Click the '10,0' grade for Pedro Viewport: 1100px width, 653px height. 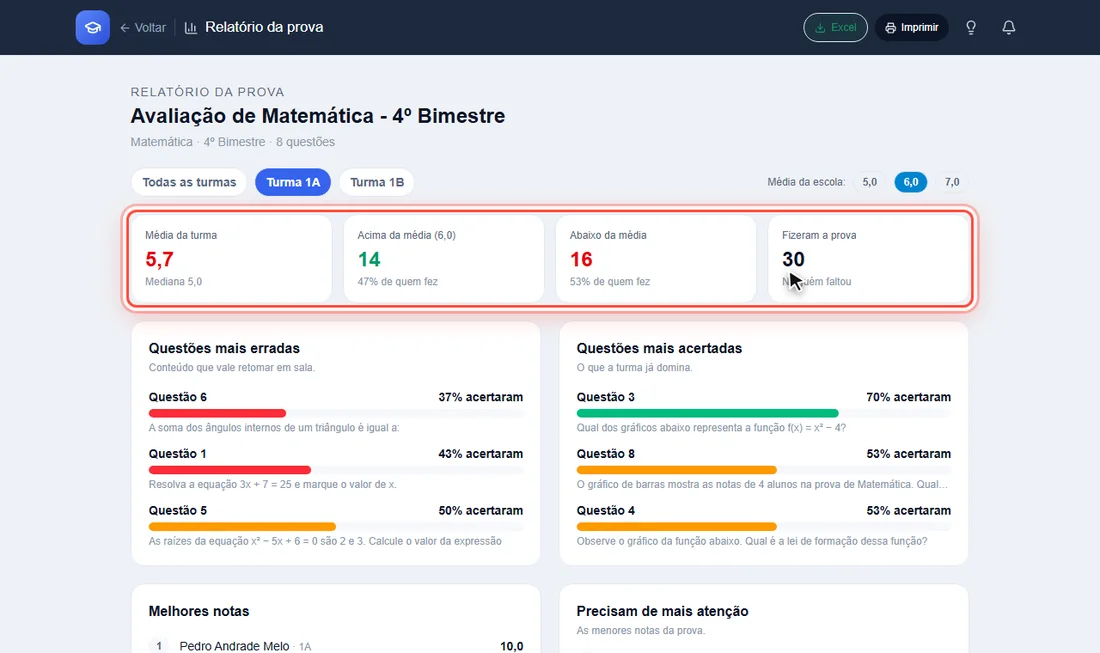coord(511,646)
